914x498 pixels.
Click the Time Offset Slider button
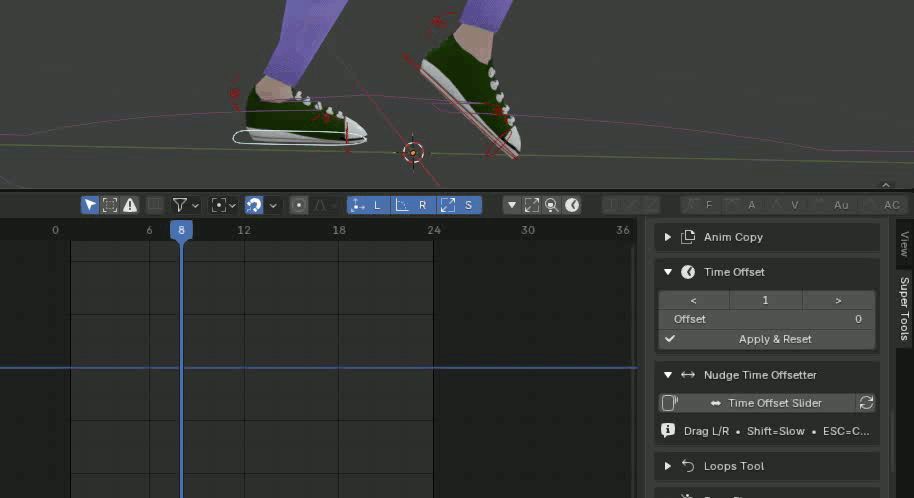click(767, 403)
